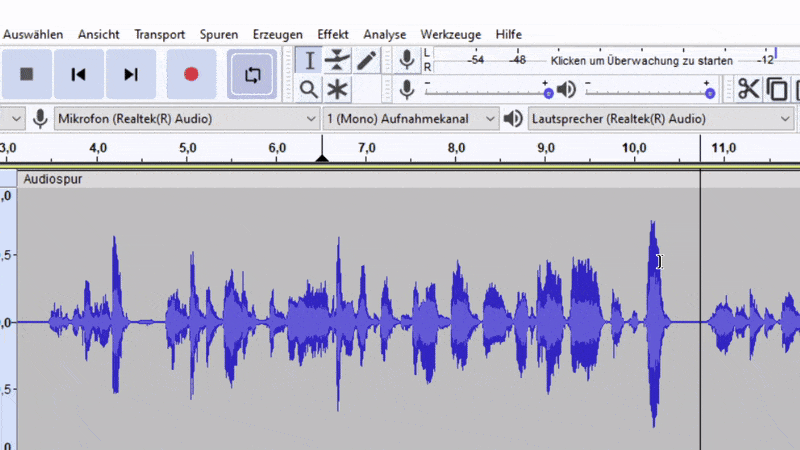This screenshot has width=800, height=450.
Task: Click the record meter microphone icon
Action: (x=407, y=60)
